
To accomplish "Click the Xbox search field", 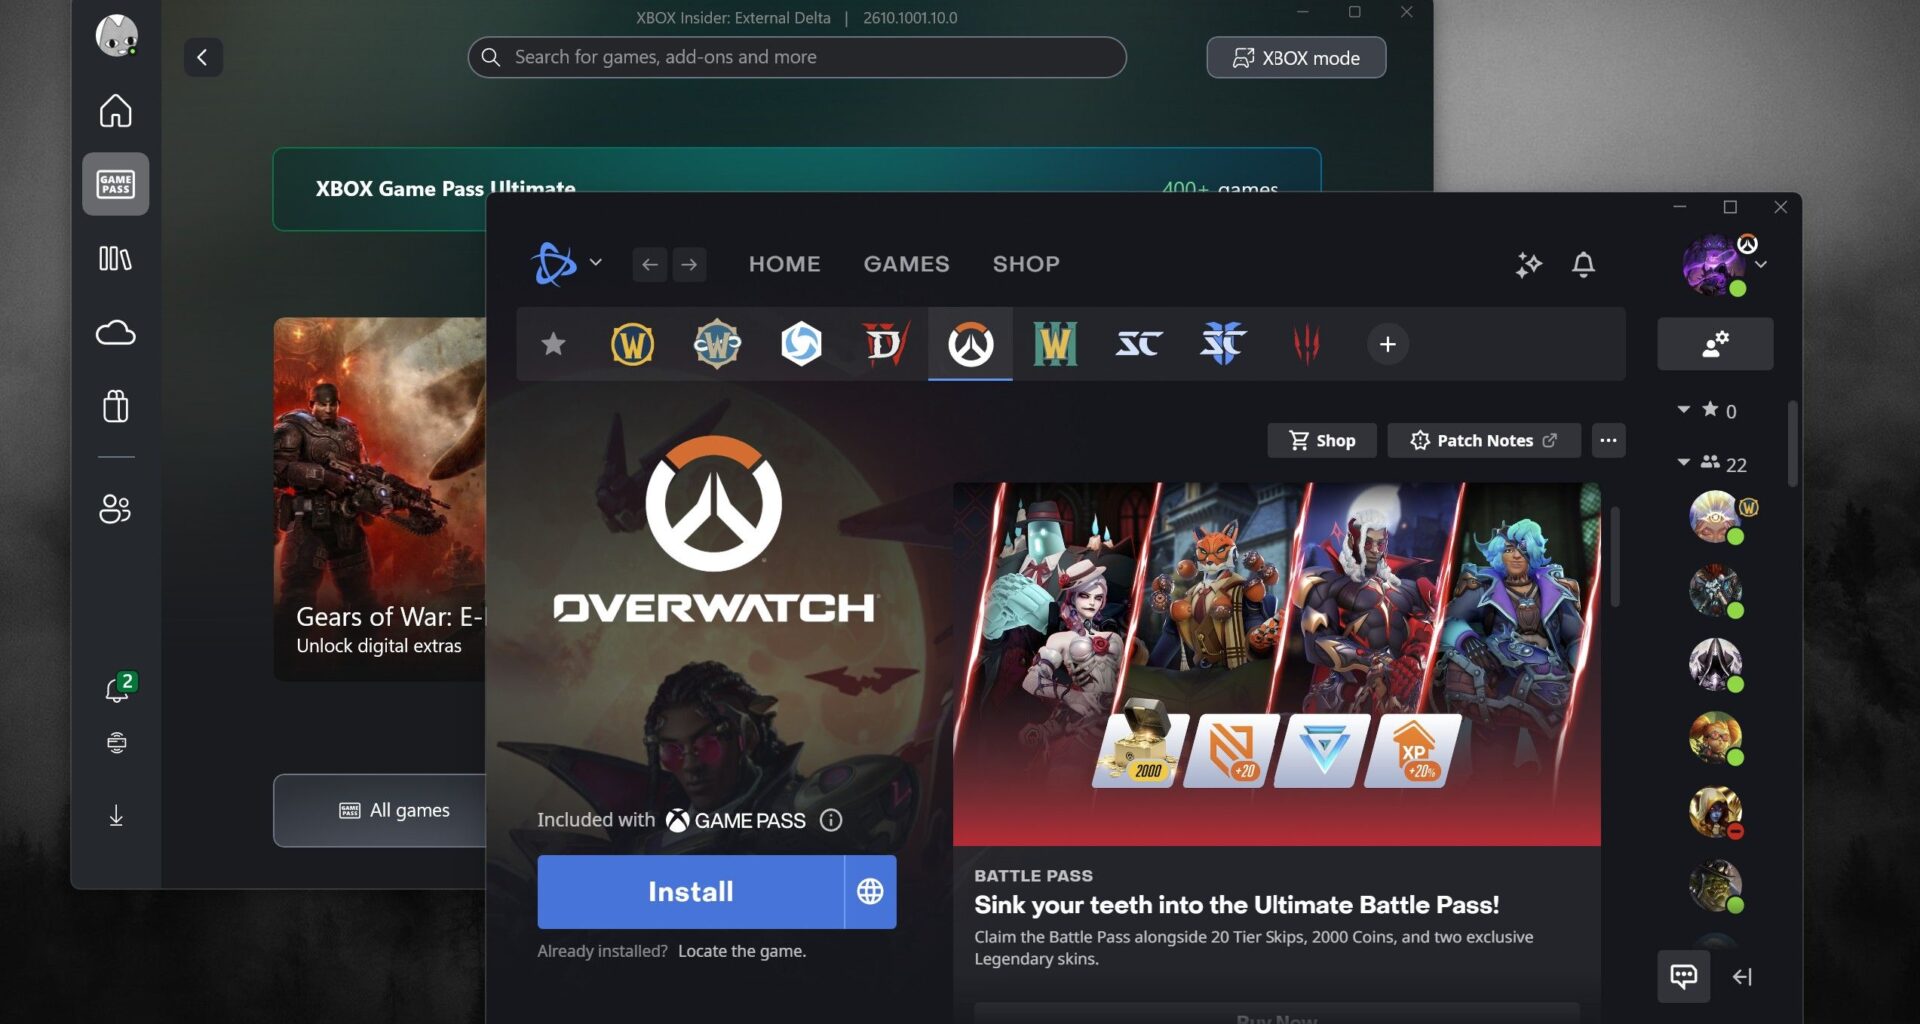I will [797, 57].
